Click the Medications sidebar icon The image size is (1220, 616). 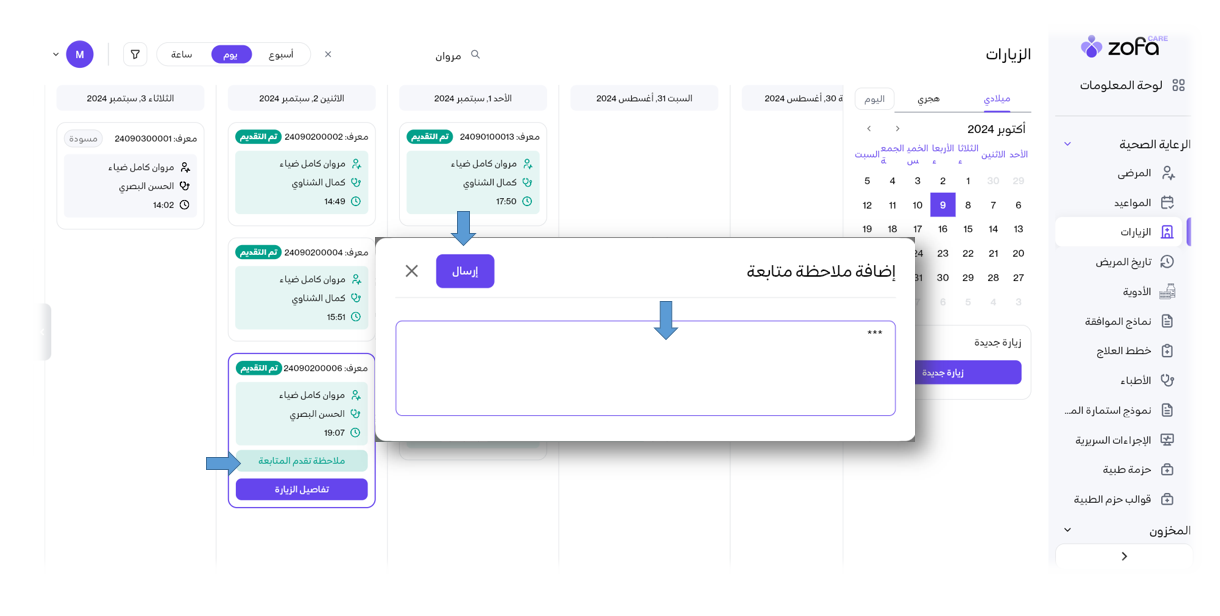[x=1167, y=292]
